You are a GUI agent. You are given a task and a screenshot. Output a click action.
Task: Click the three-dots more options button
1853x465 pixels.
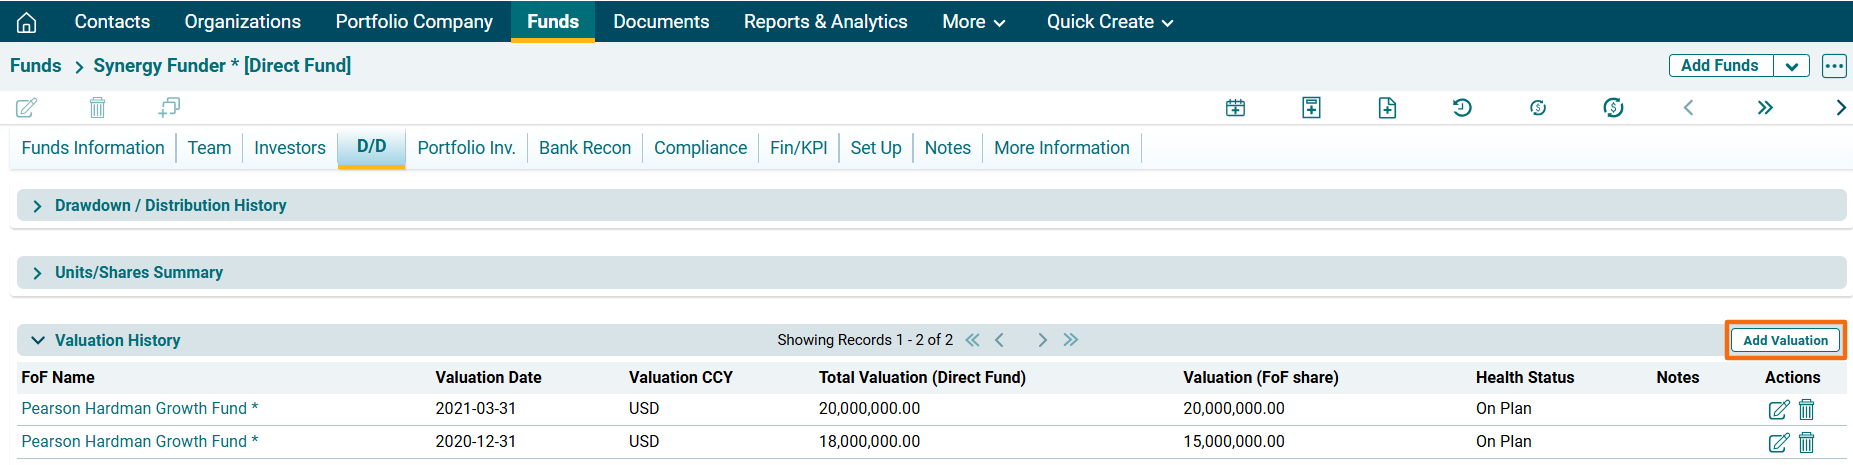(x=1833, y=66)
